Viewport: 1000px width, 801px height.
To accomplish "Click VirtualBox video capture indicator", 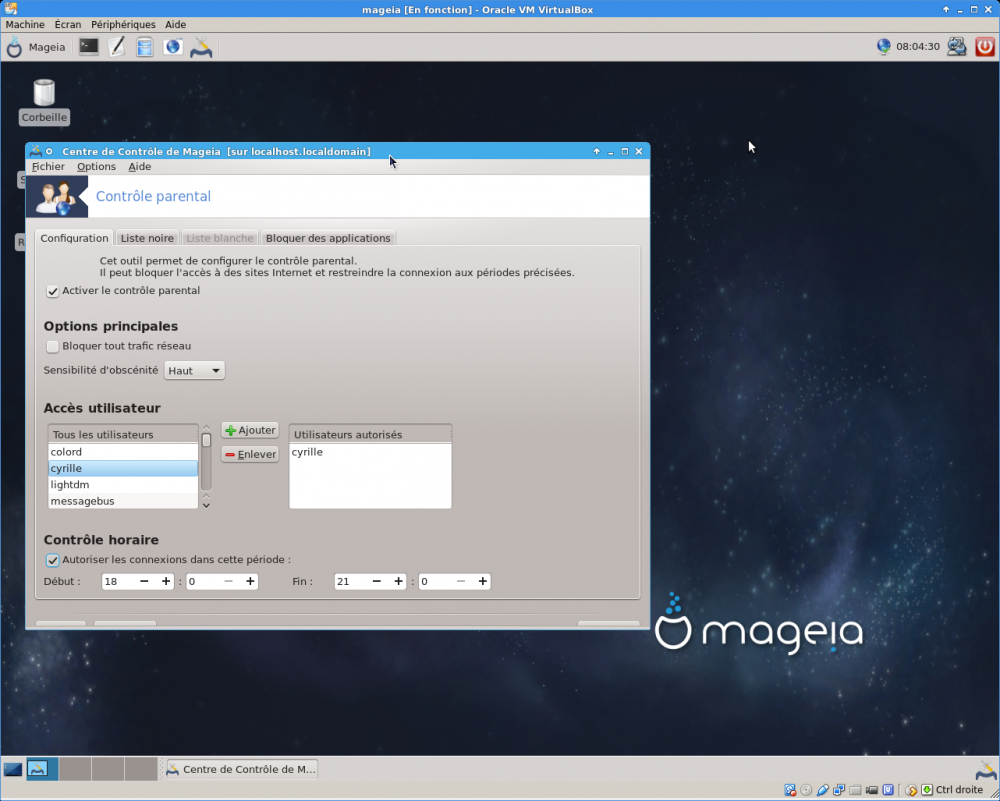I will [x=871, y=790].
